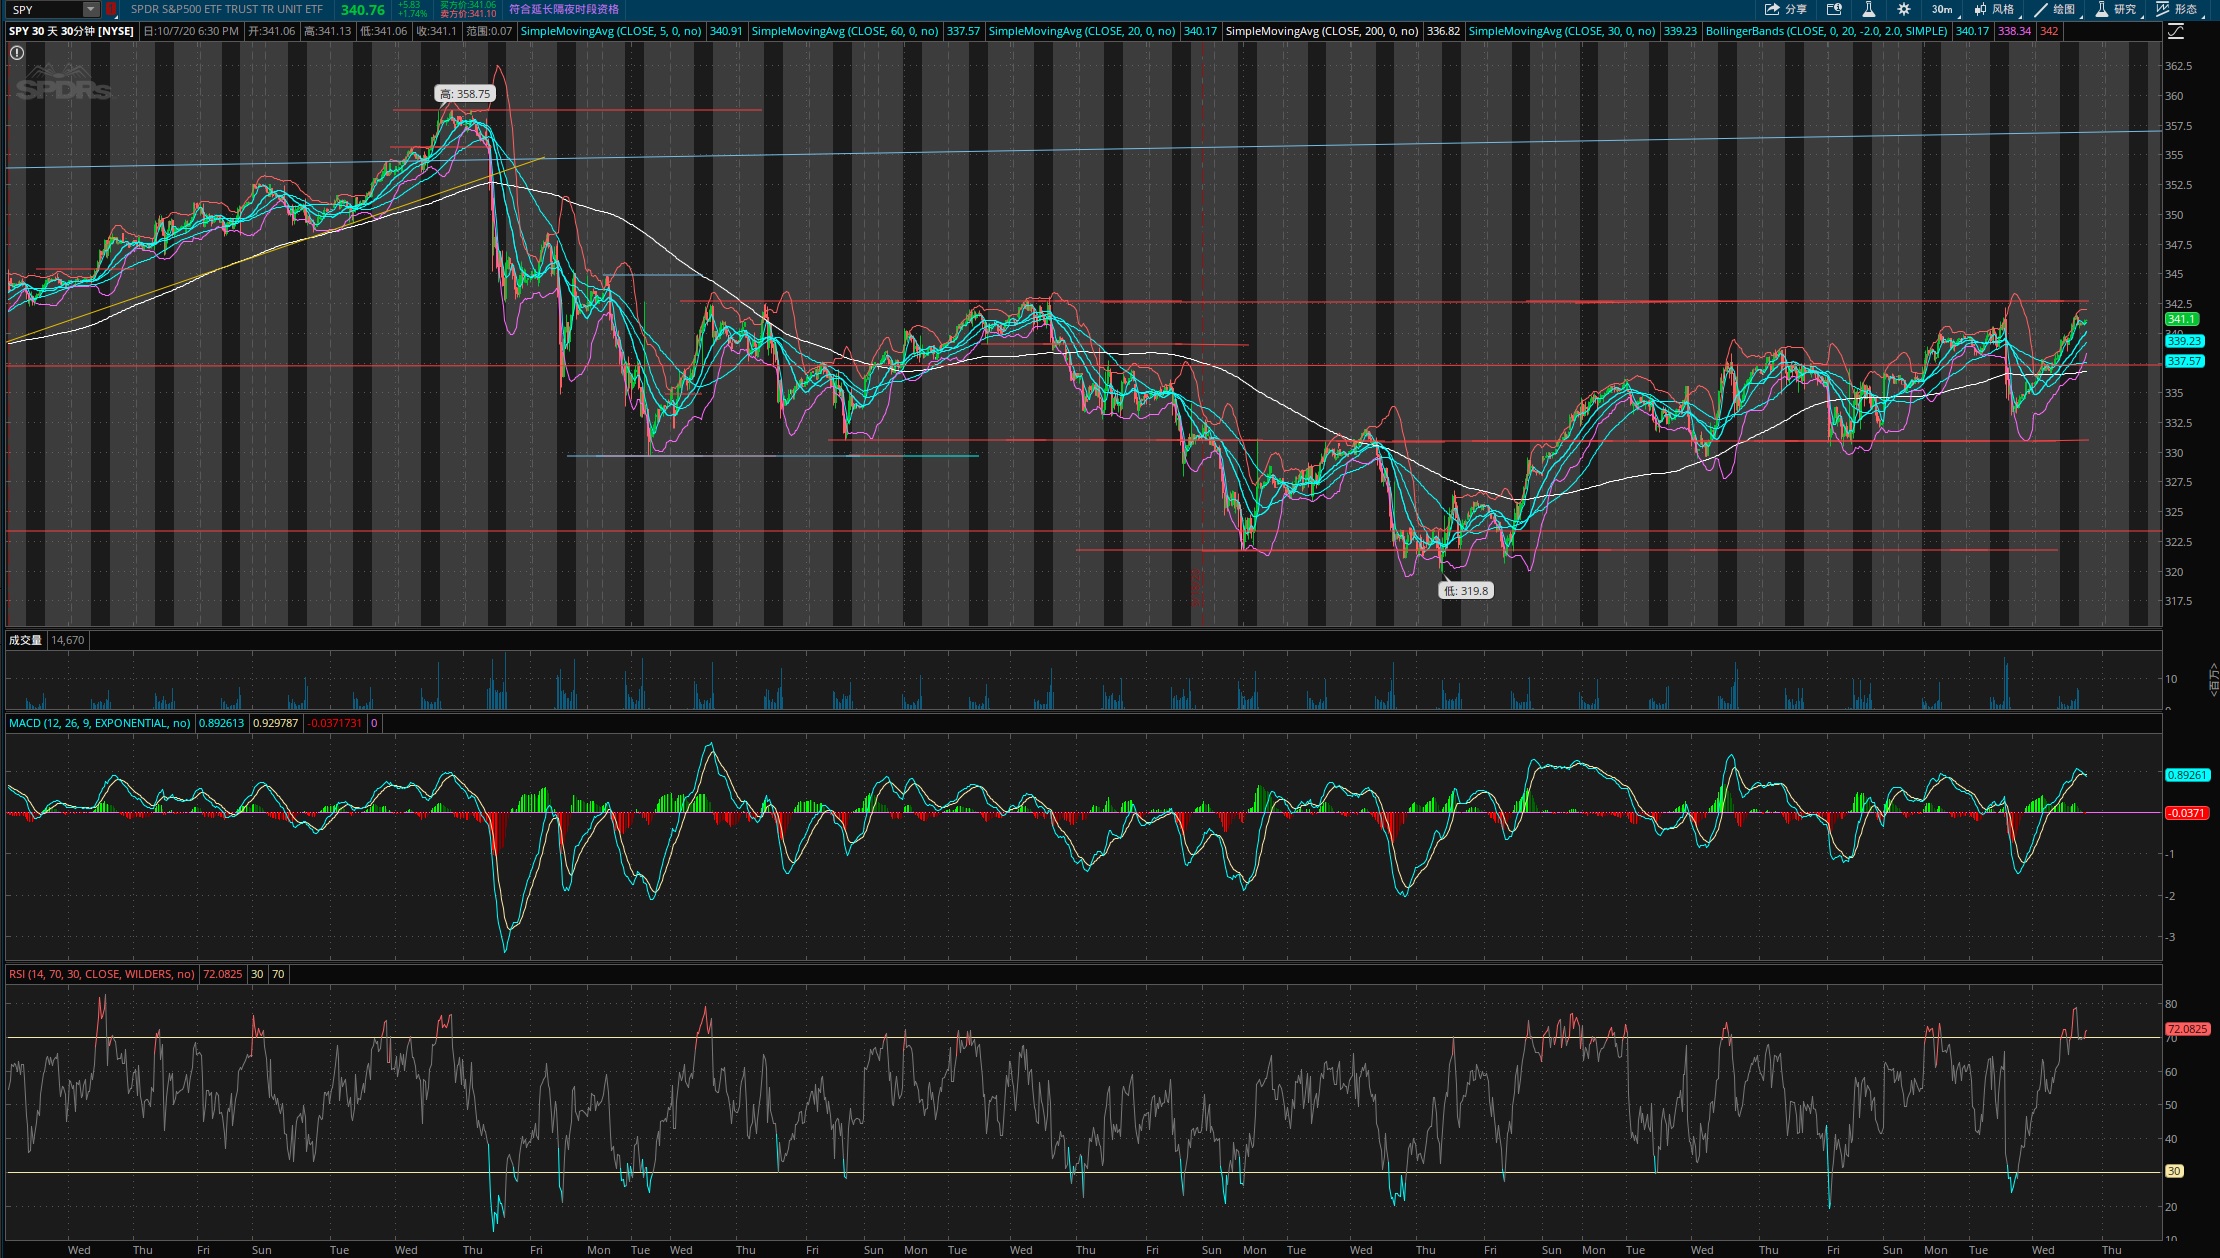Click the 买方价:341.06 bid price

click(468, 5)
